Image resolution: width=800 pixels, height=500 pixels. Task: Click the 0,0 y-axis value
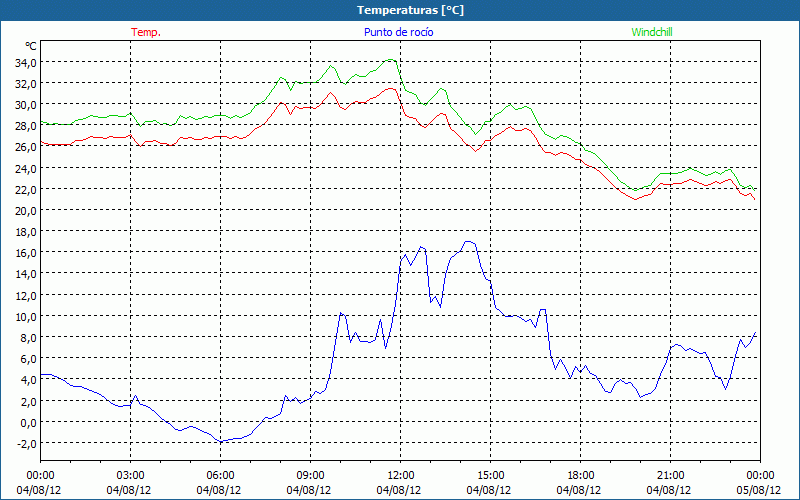click(29, 422)
